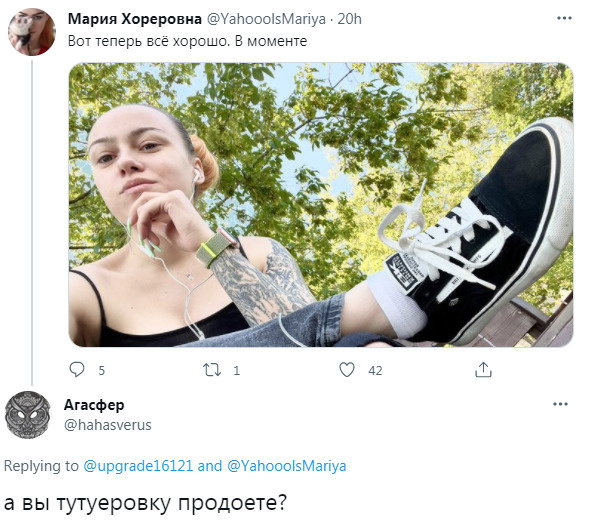Click the Мария Хореровна display name
The height and width of the screenshot is (520, 590).
pyautogui.click(x=135, y=19)
